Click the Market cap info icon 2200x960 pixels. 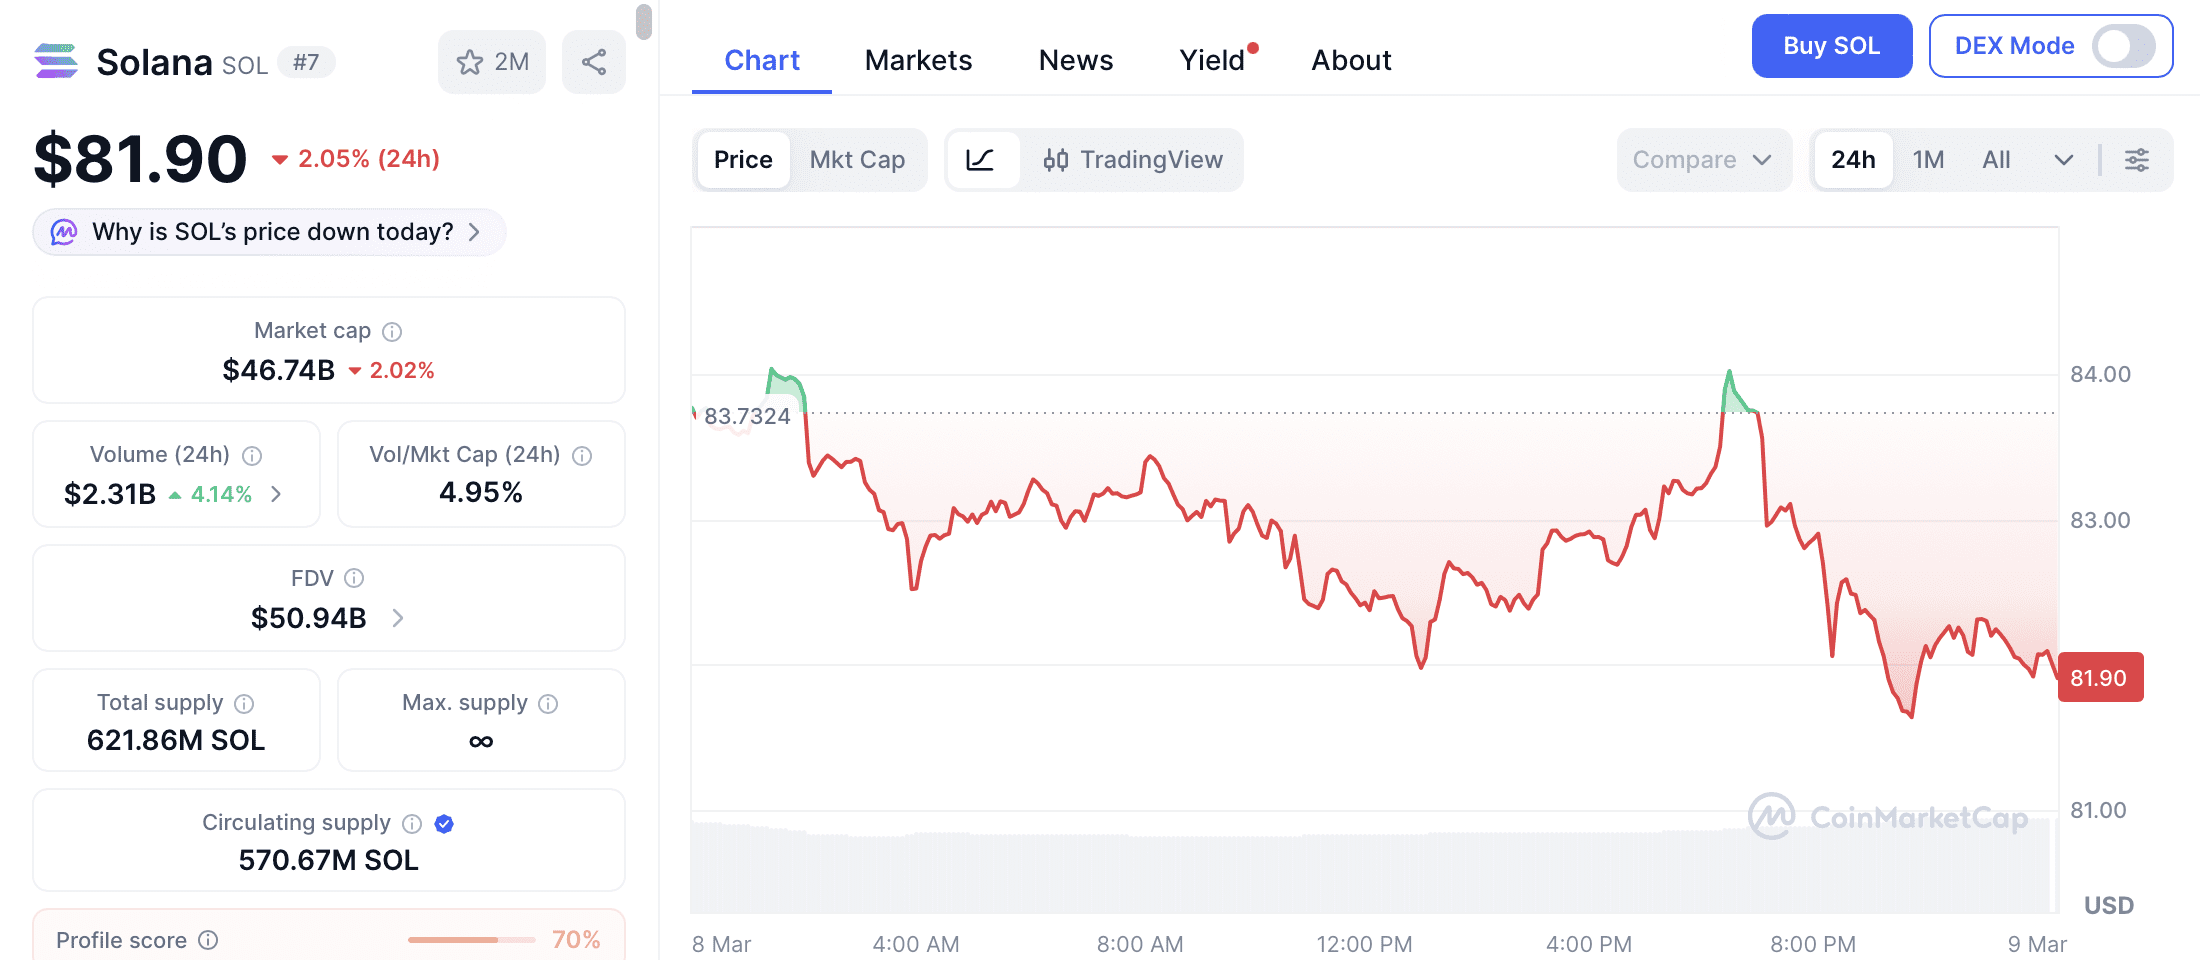tap(393, 332)
